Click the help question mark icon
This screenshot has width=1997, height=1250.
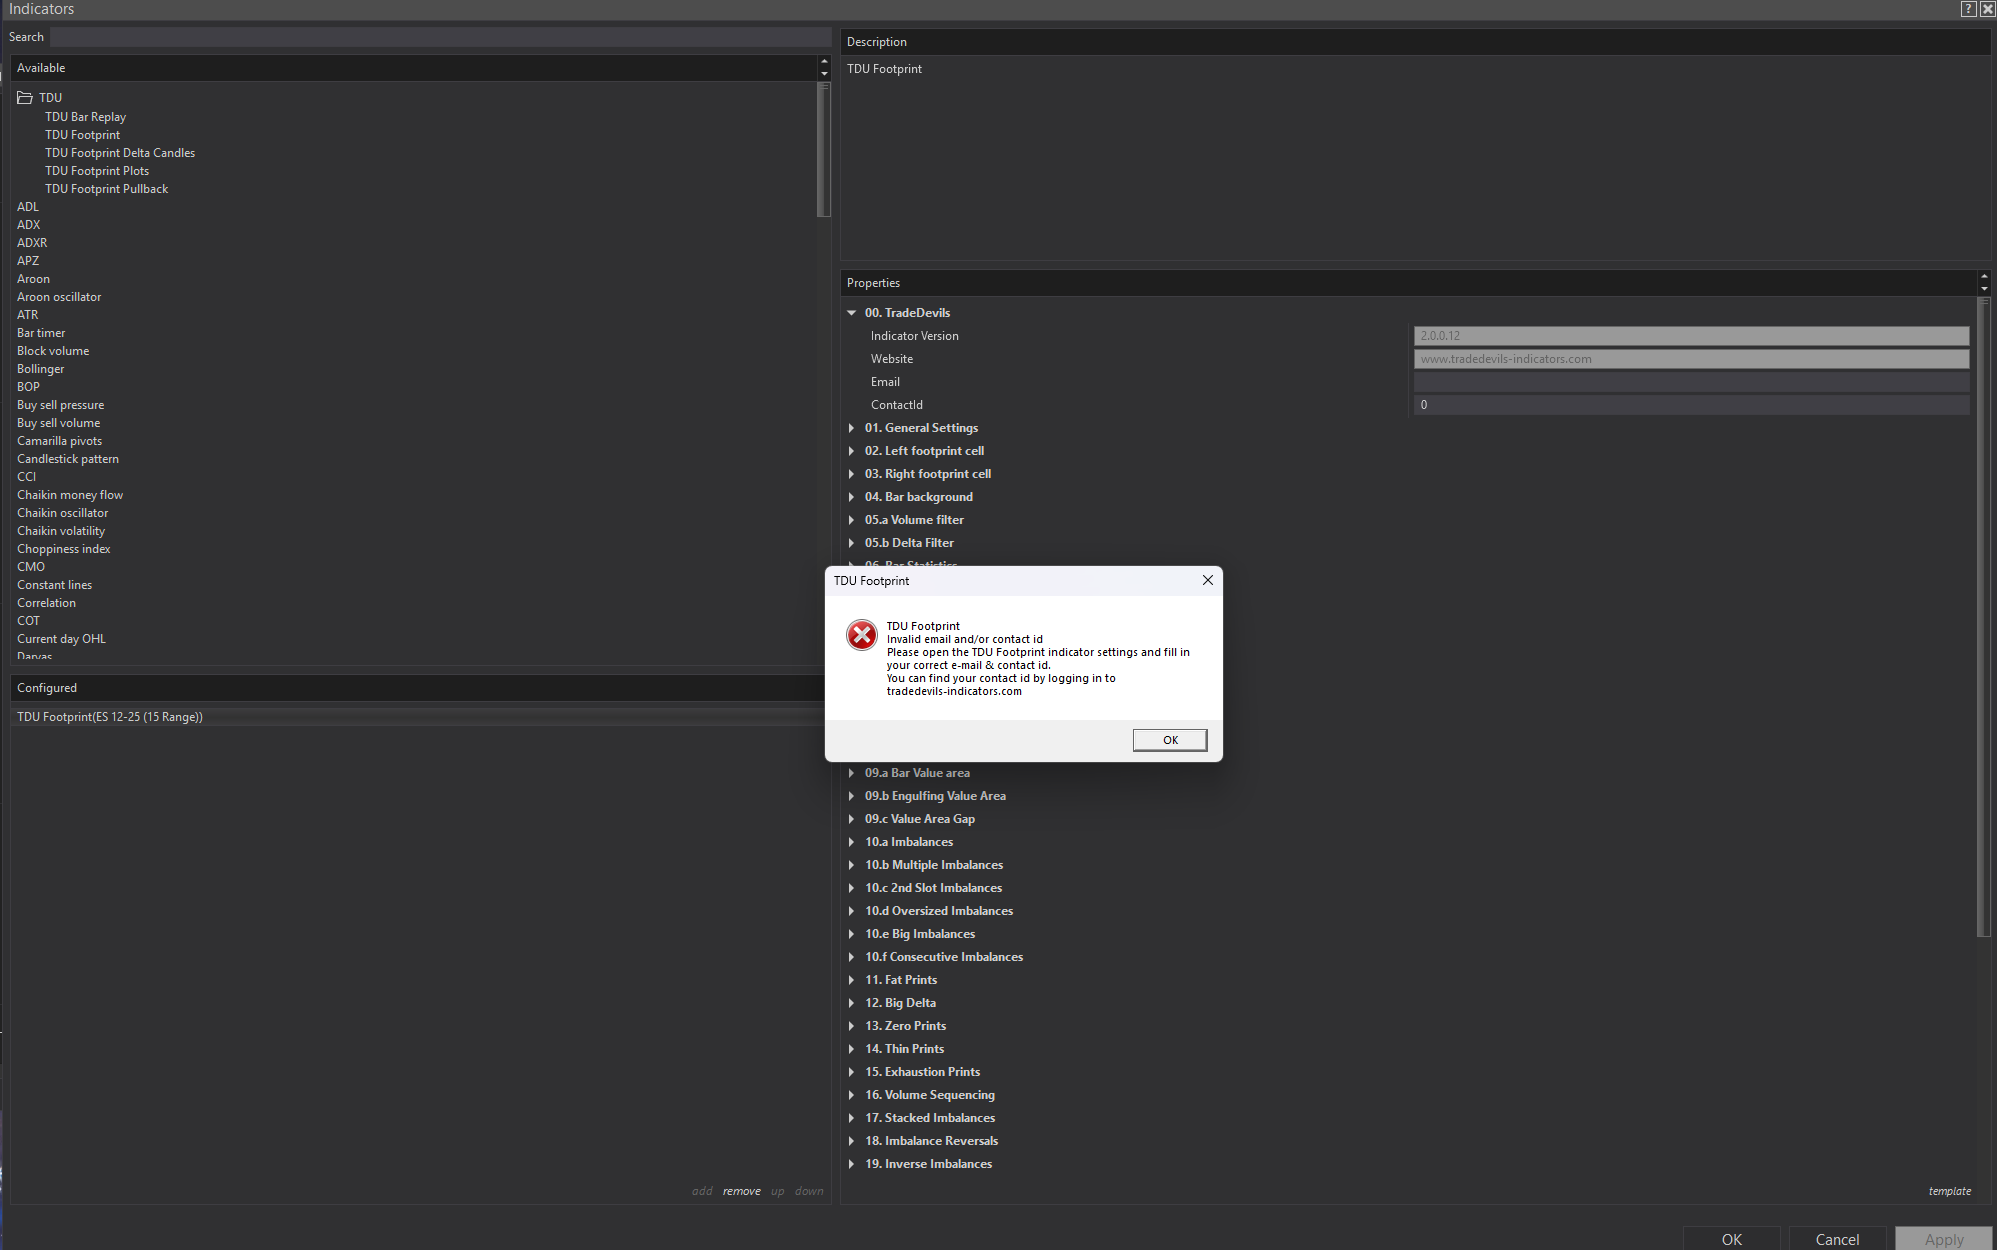pos(1967,9)
